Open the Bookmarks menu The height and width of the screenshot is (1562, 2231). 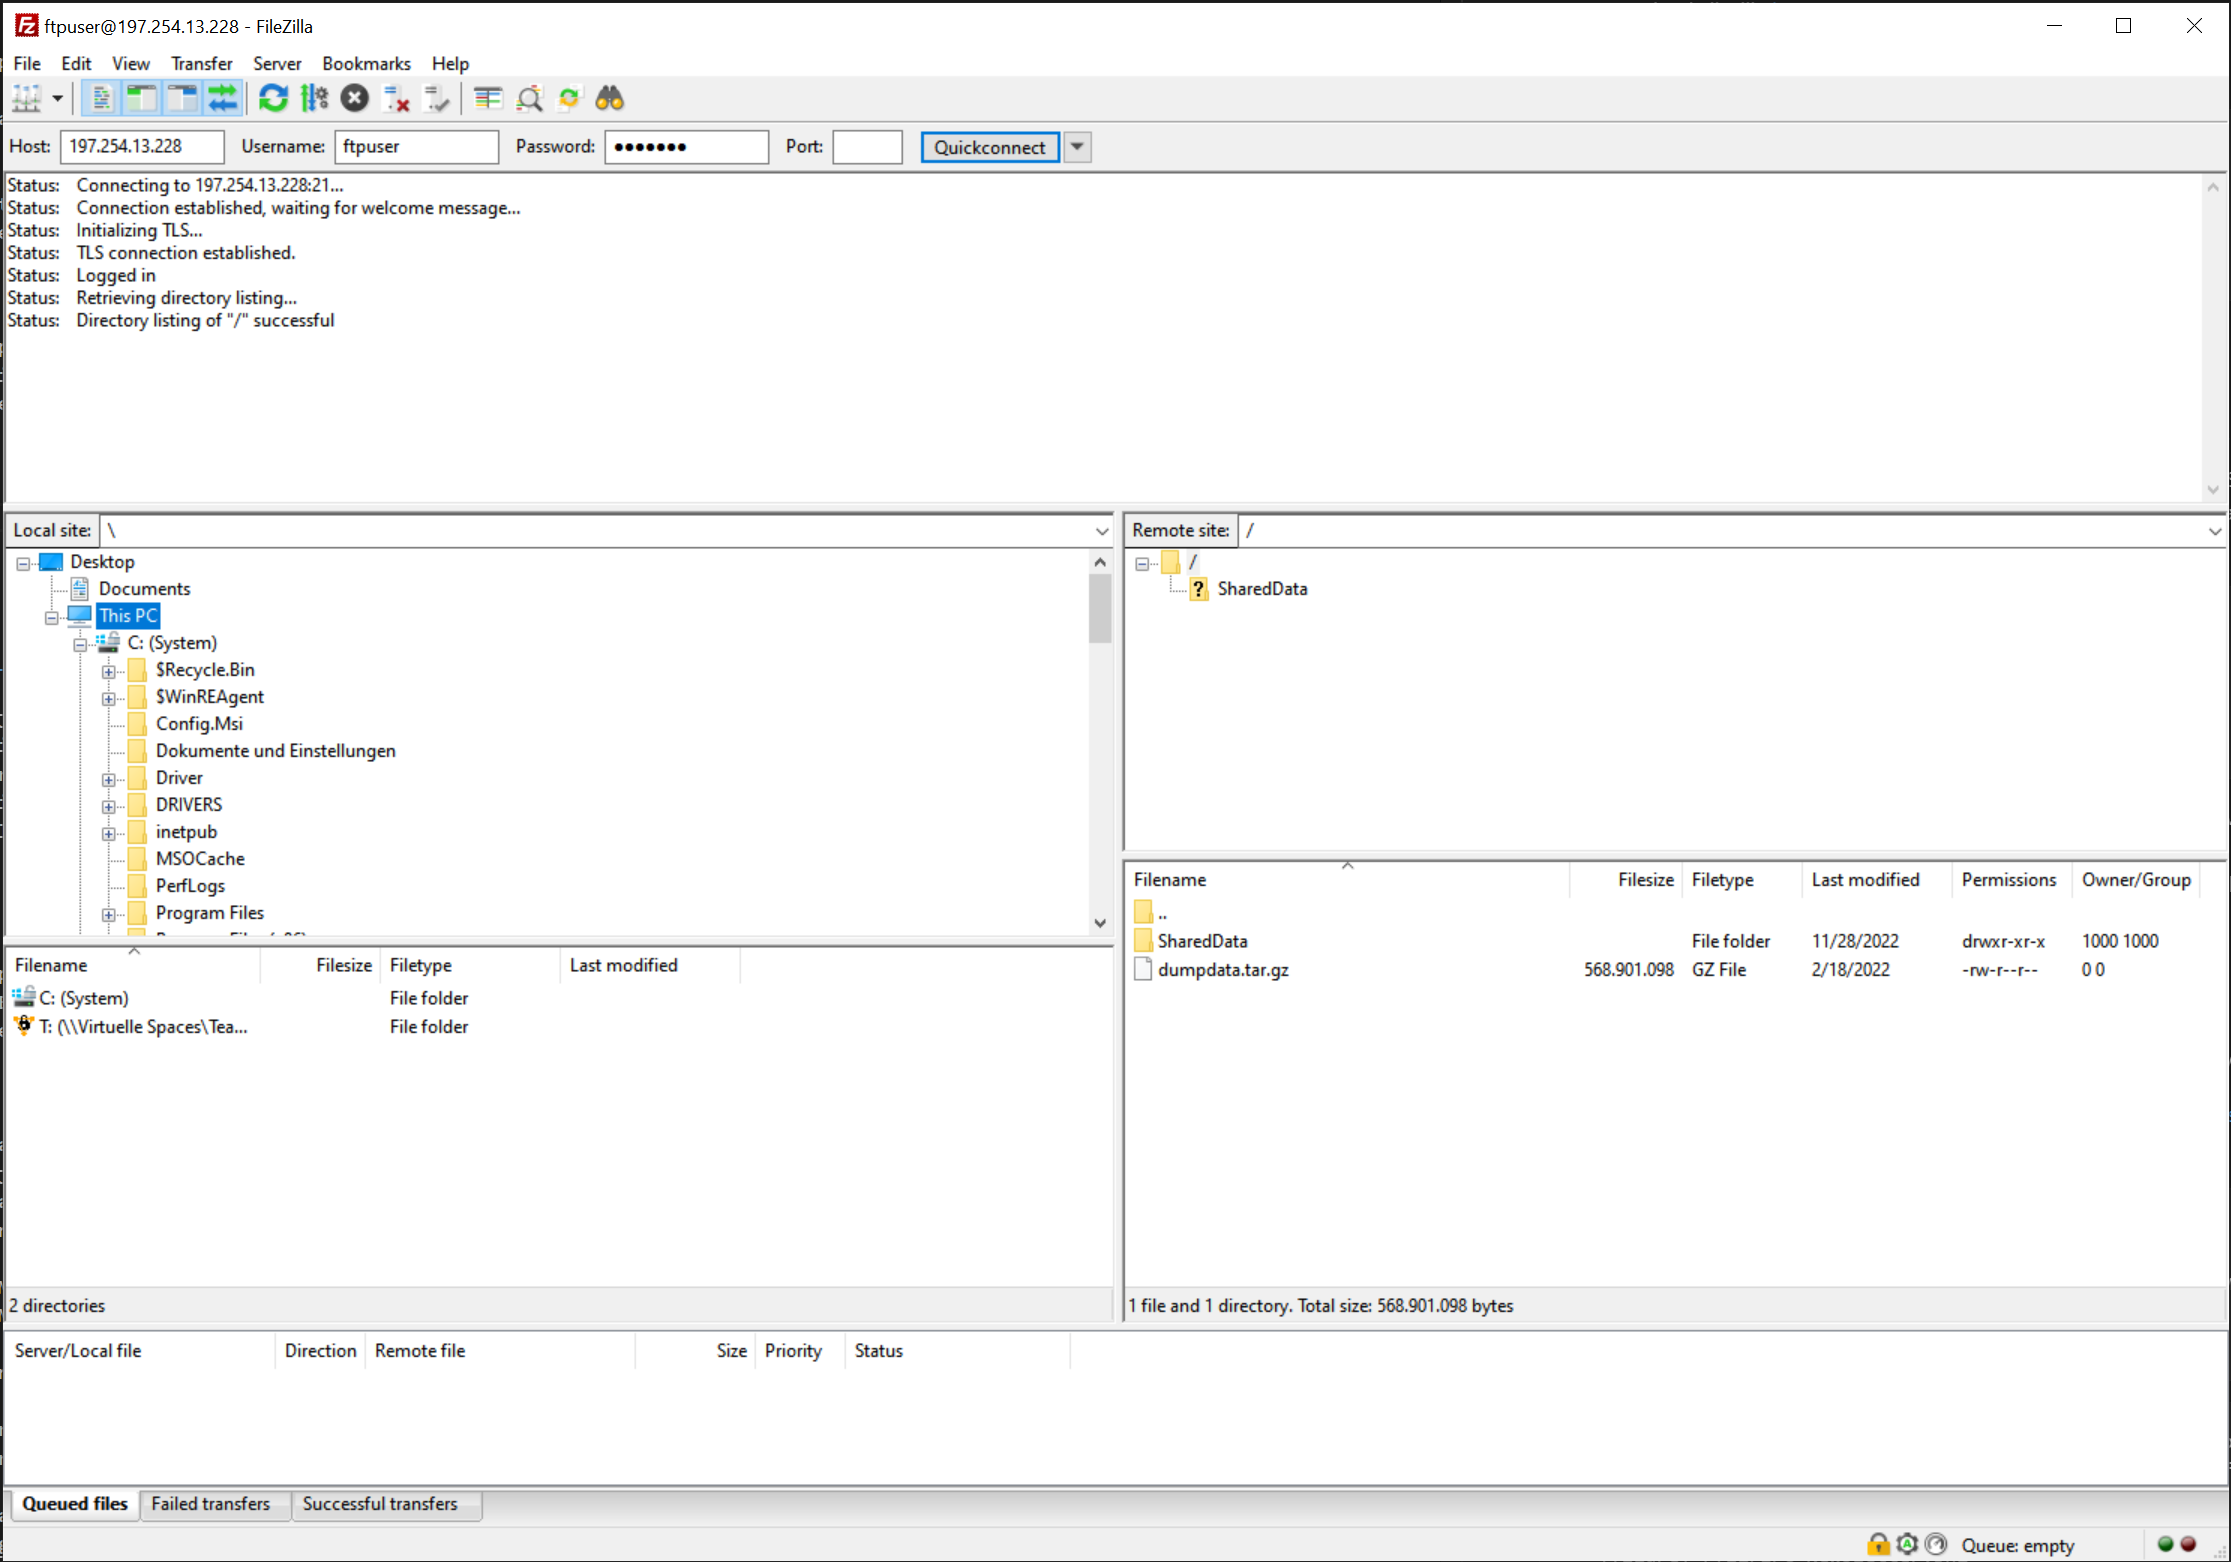[366, 64]
